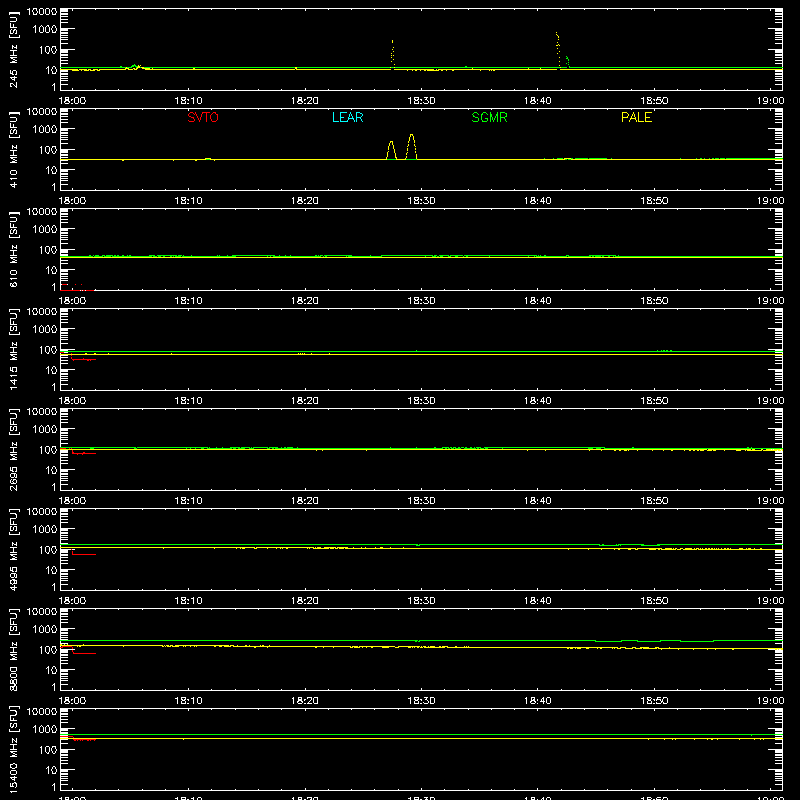Select the 610 MHz [SFU] axis title
This screenshot has height=800, width=800.
[13, 249]
